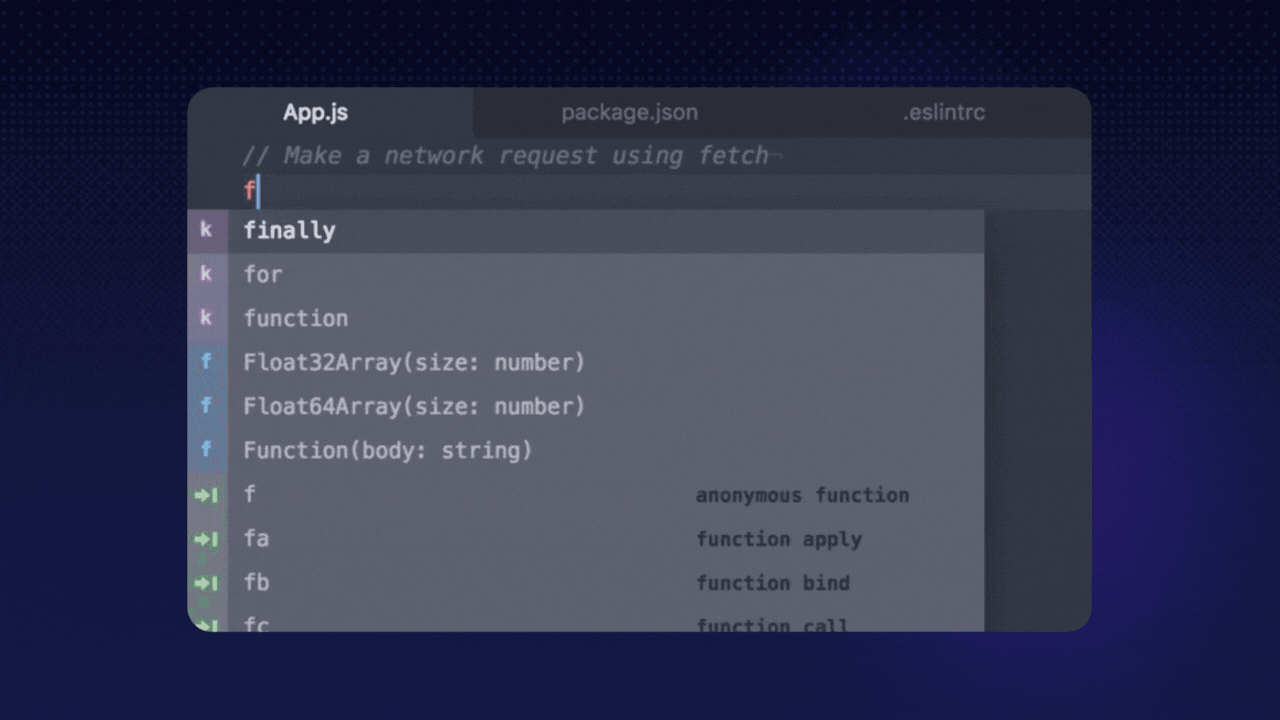1280x720 pixels.
Task: Select Float64Array(size: number) suggestion
Action: 414,407
